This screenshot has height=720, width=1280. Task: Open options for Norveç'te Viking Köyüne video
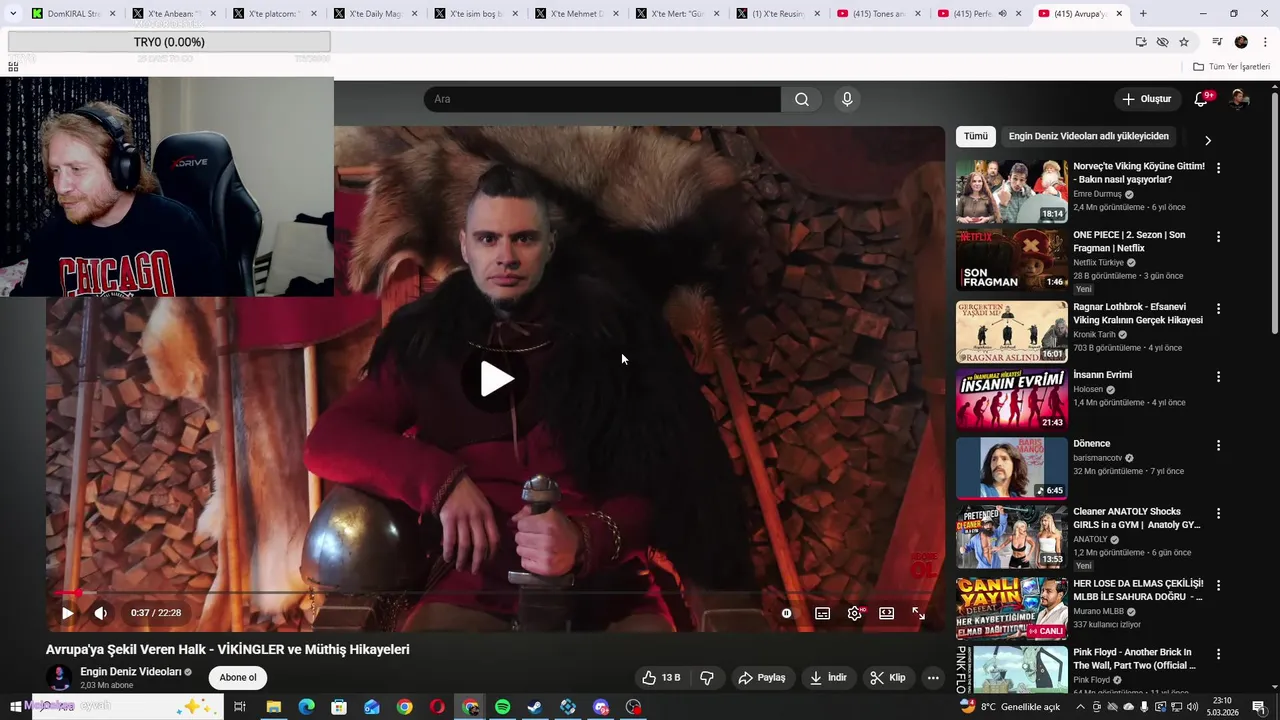[x=1218, y=168]
